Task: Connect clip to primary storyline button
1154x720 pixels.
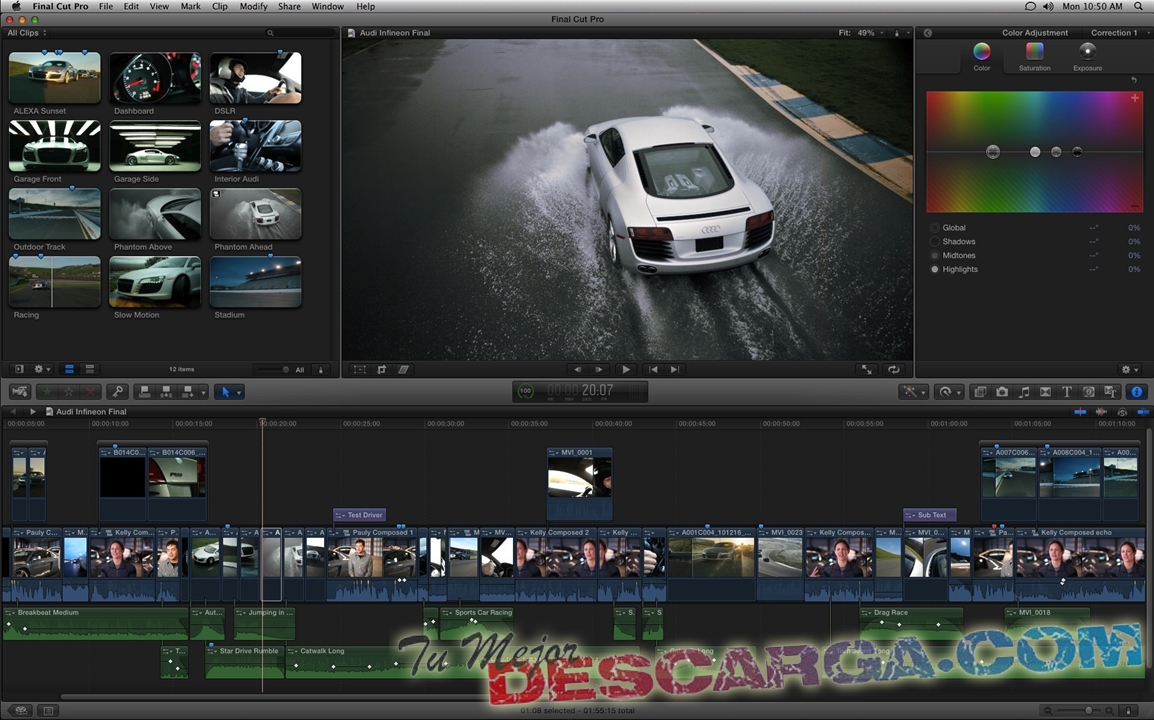Action: pos(145,392)
